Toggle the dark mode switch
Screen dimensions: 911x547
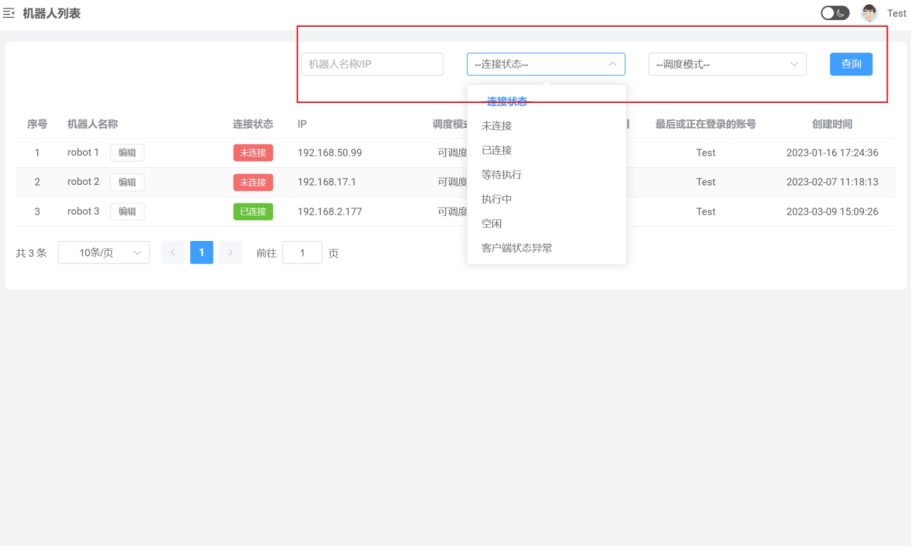coord(834,13)
